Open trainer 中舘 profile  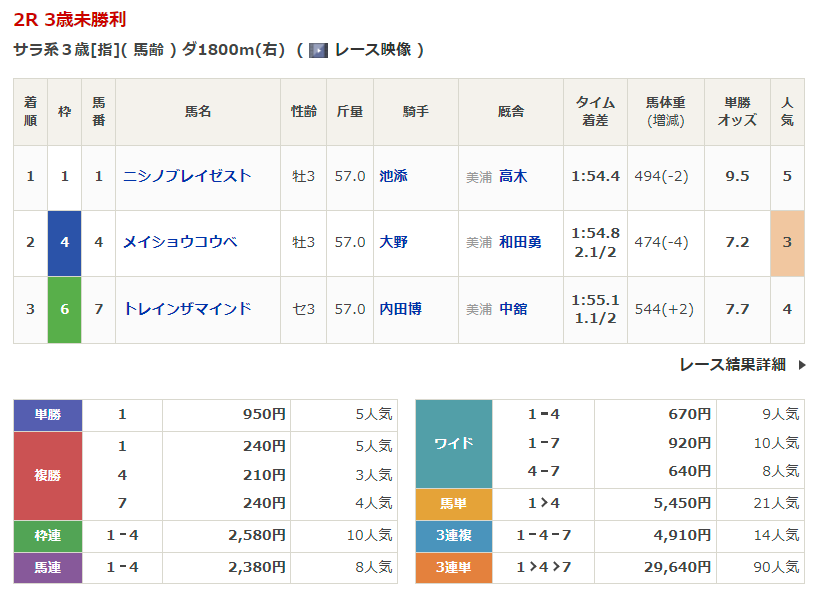point(513,309)
